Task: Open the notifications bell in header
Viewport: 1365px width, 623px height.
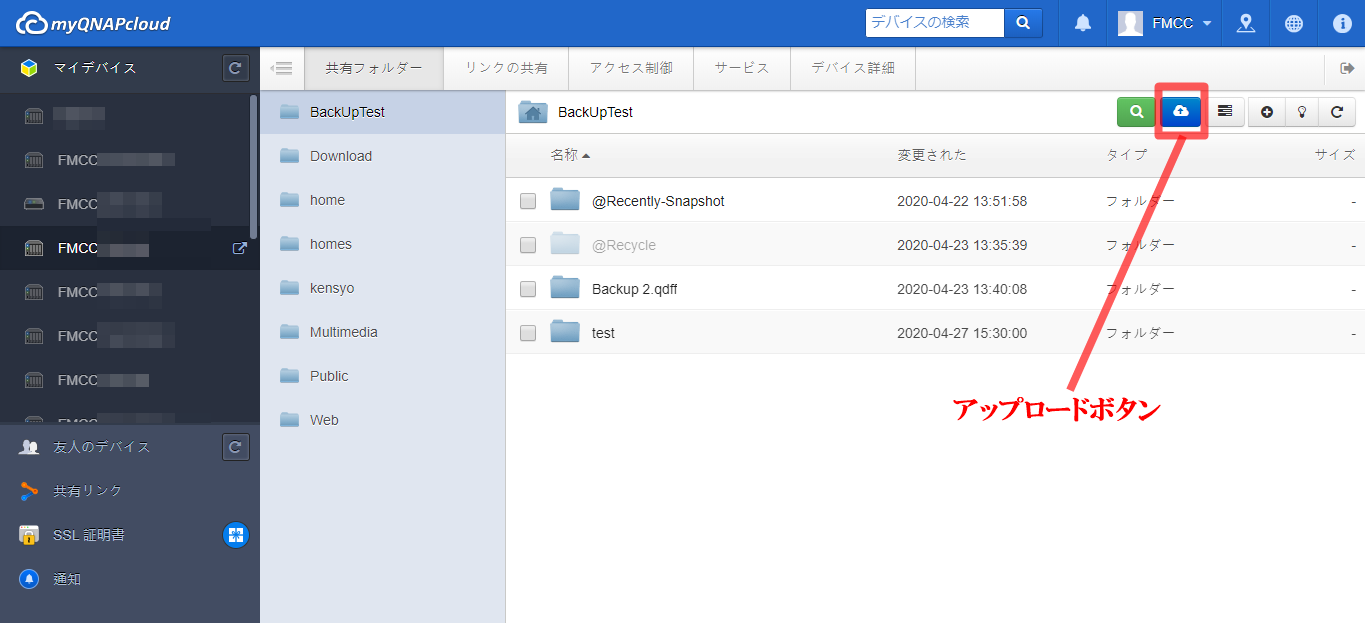Action: click(x=1083, y=23)
